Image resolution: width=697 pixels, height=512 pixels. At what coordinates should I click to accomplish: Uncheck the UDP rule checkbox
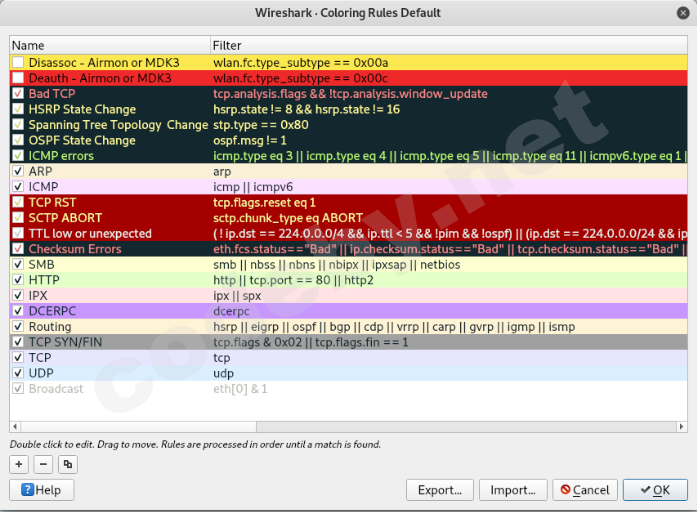click(18, 373)
